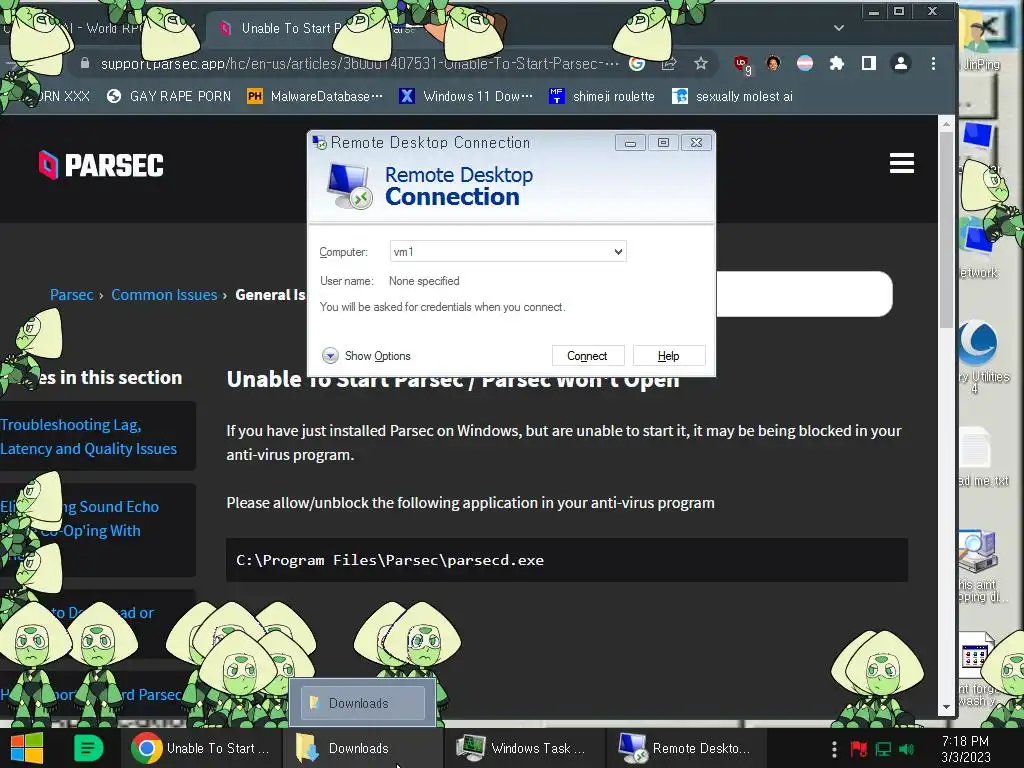This screenshot has width=1024, height=768.
Task: Toggle the Chrome side panel icon
Action: pos(869,63)
